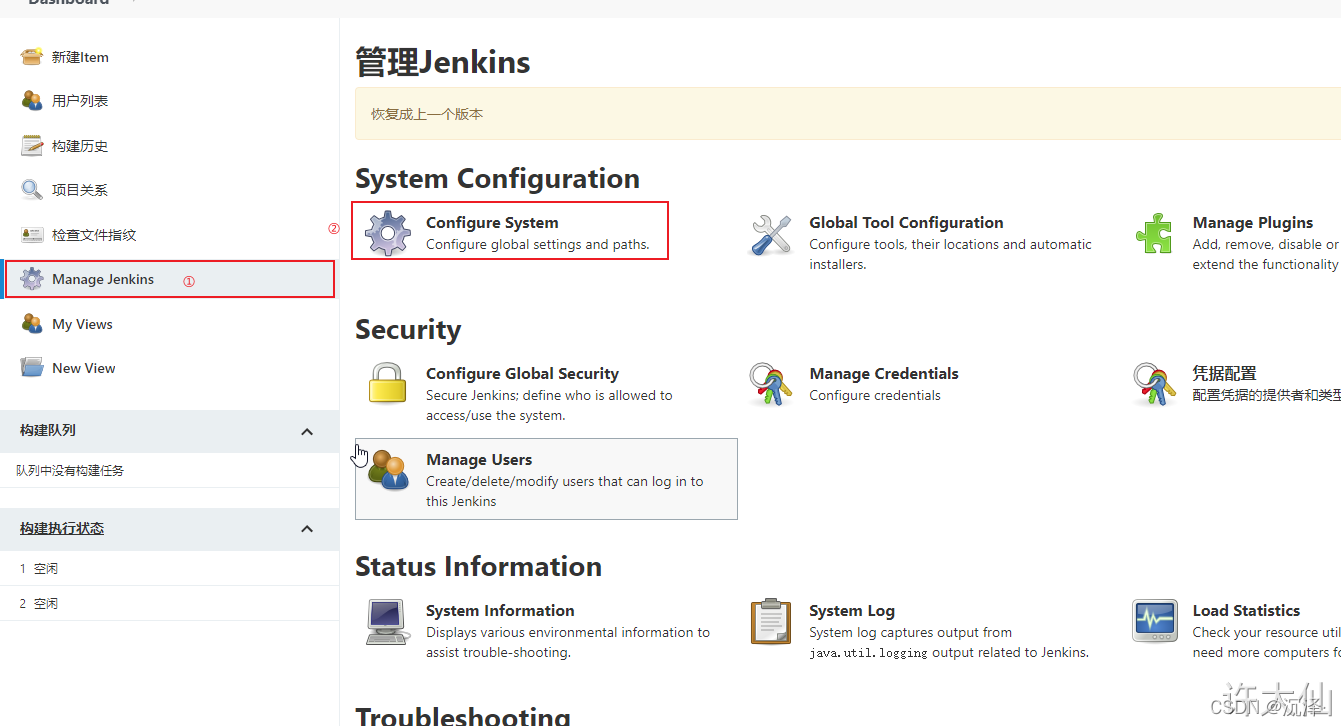
Task: Click the 管理Jenkins page title
Action: pyautogui.click(x=443, y=62)
